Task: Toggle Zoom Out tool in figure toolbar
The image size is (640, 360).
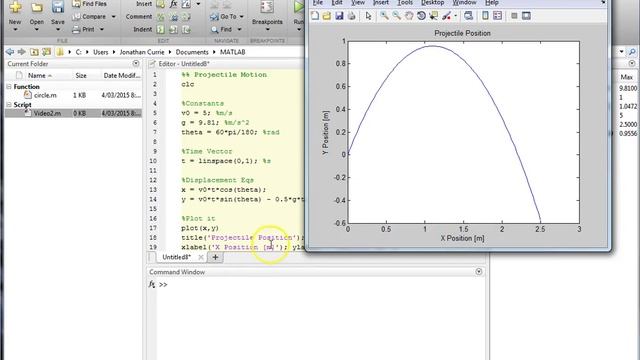Action: point(396,16)
